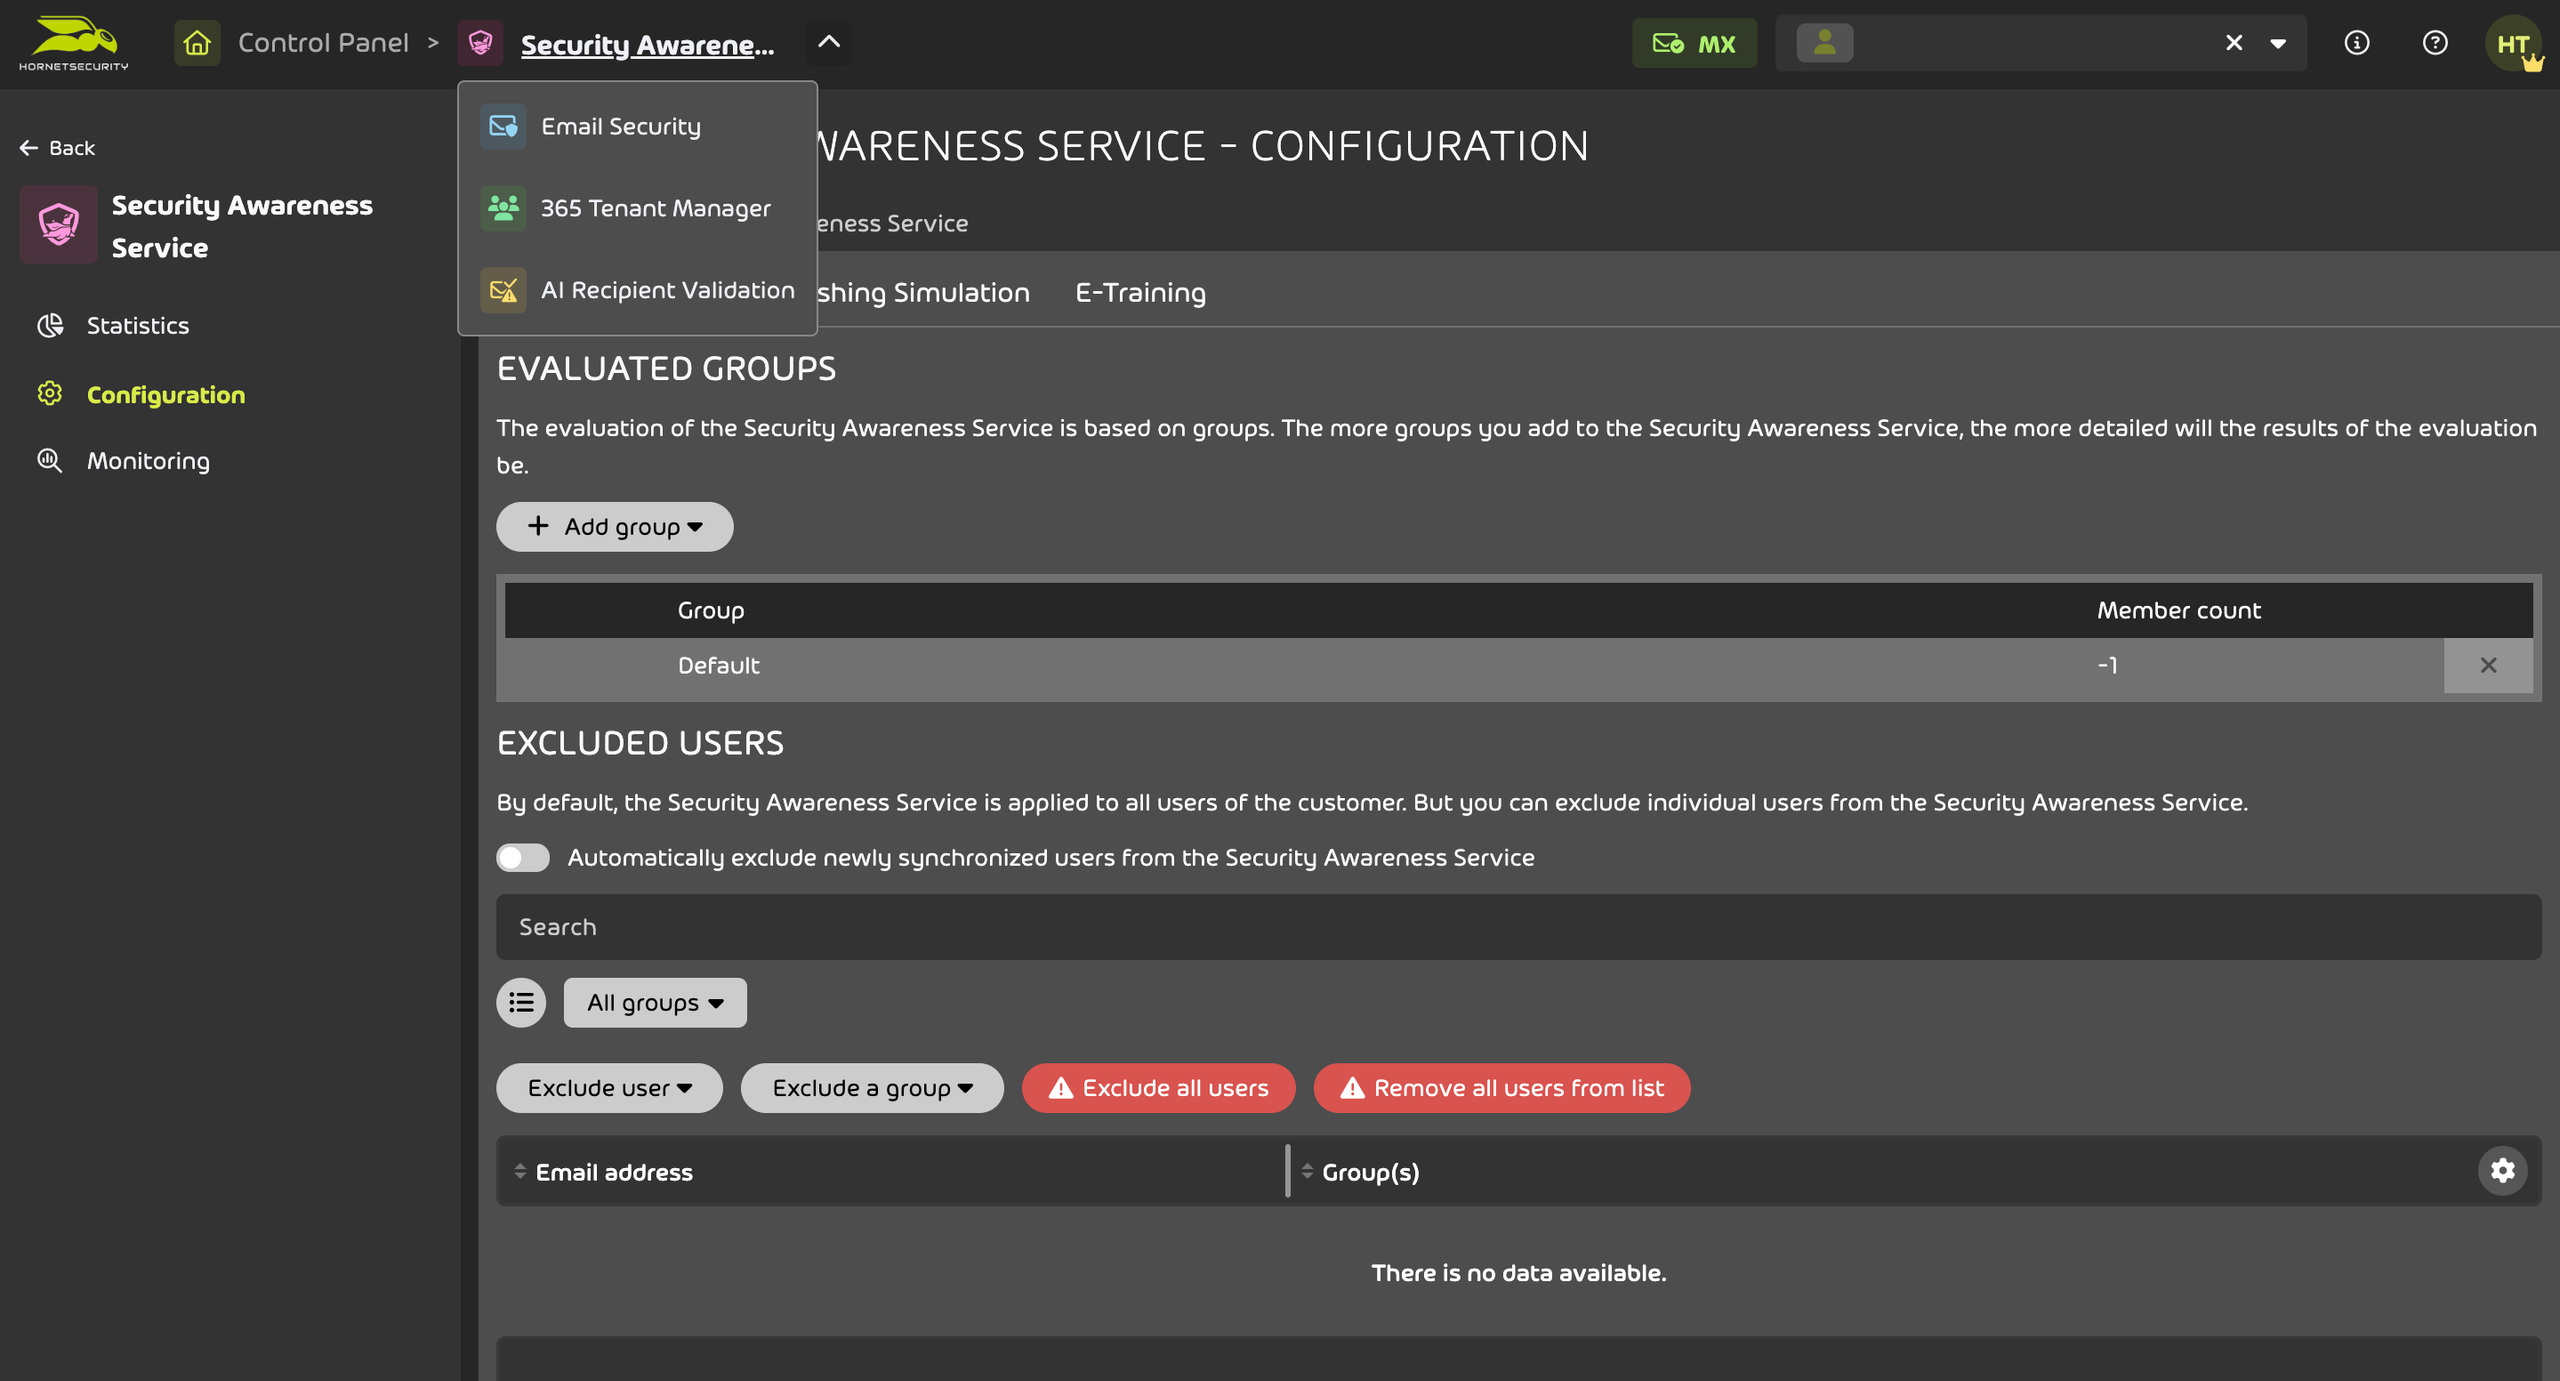Click the 365 Tenant Manager people icon
This screenshot has width=2560, height=1381.
point(503,208)
